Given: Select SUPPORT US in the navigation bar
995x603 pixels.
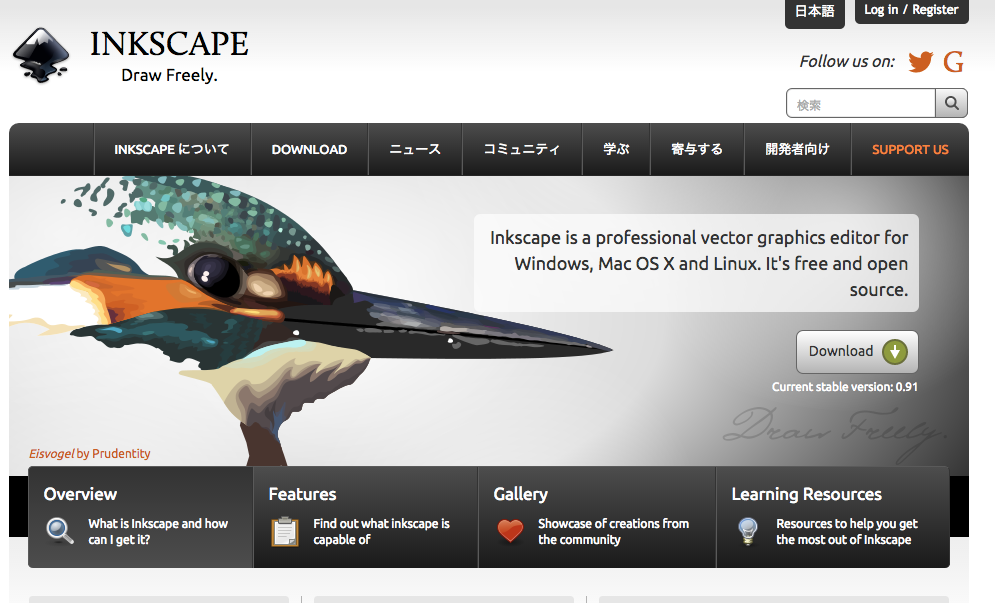Looking at the screenshot, I should coord(910,149).
